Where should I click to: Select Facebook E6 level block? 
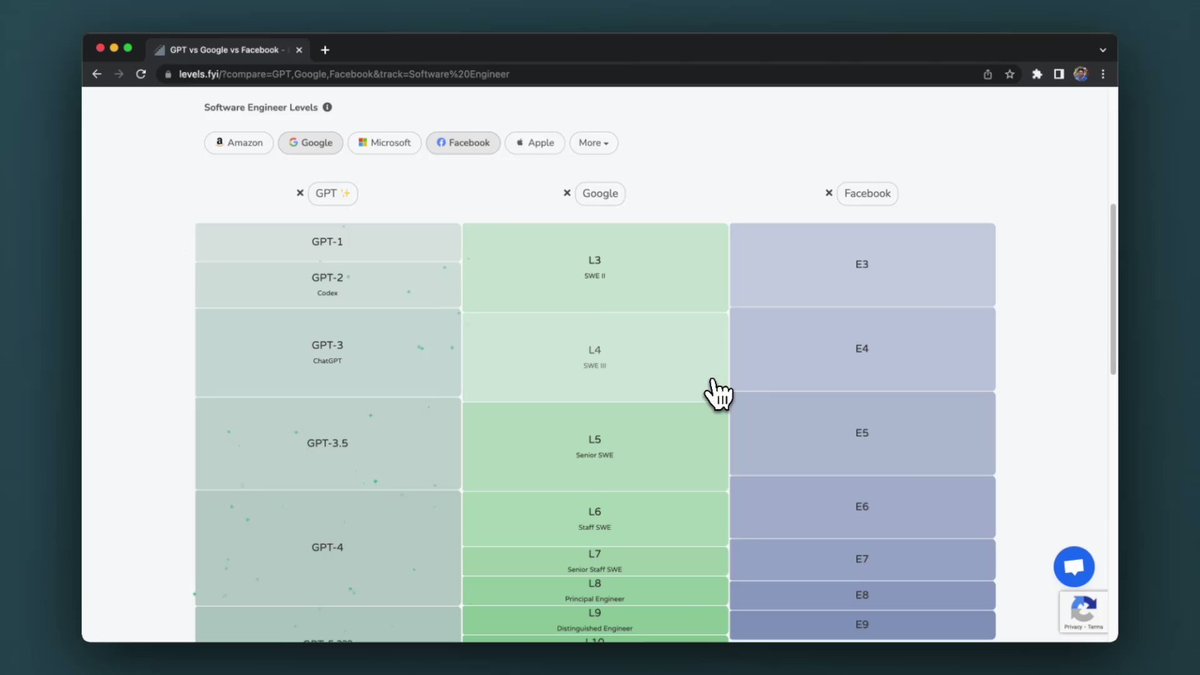tap(862, 507)
